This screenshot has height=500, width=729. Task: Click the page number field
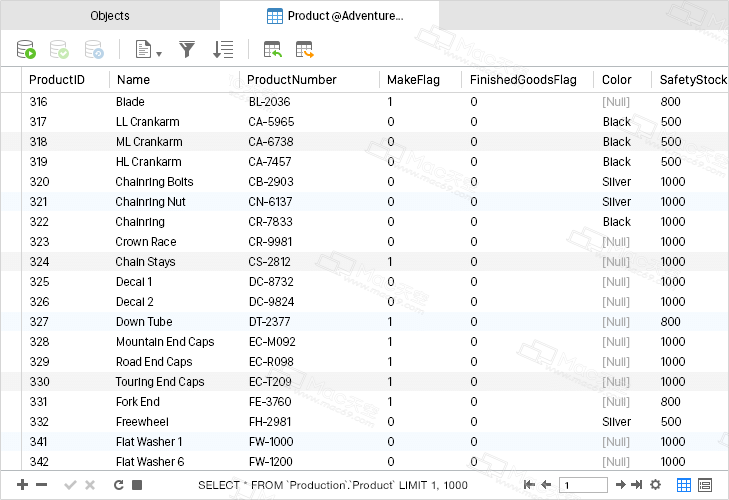pyautogui.click(x=583, y=485)
